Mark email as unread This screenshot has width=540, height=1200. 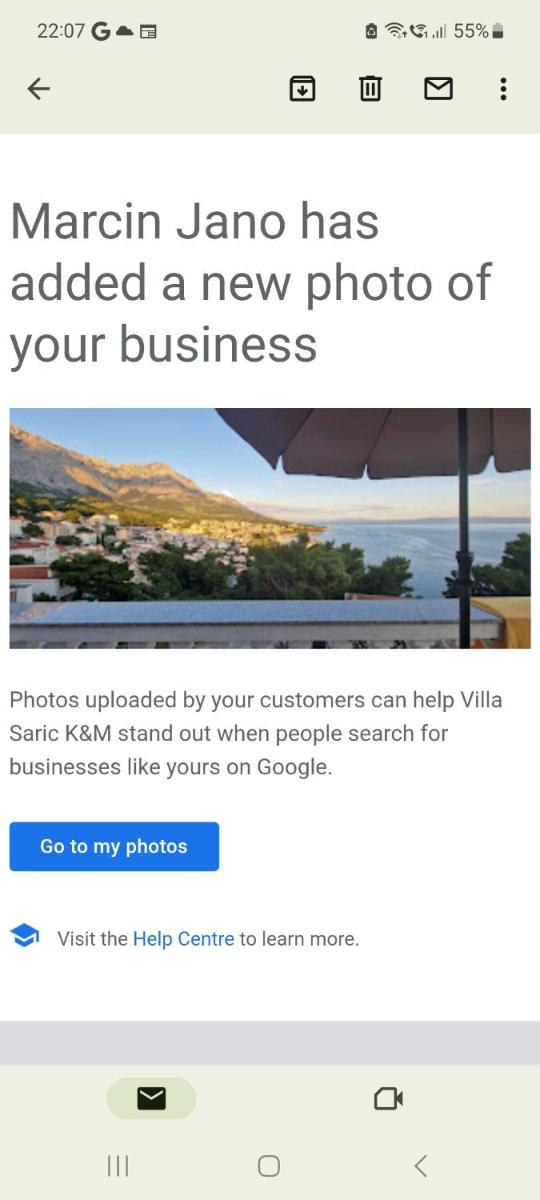click(438, 89)
